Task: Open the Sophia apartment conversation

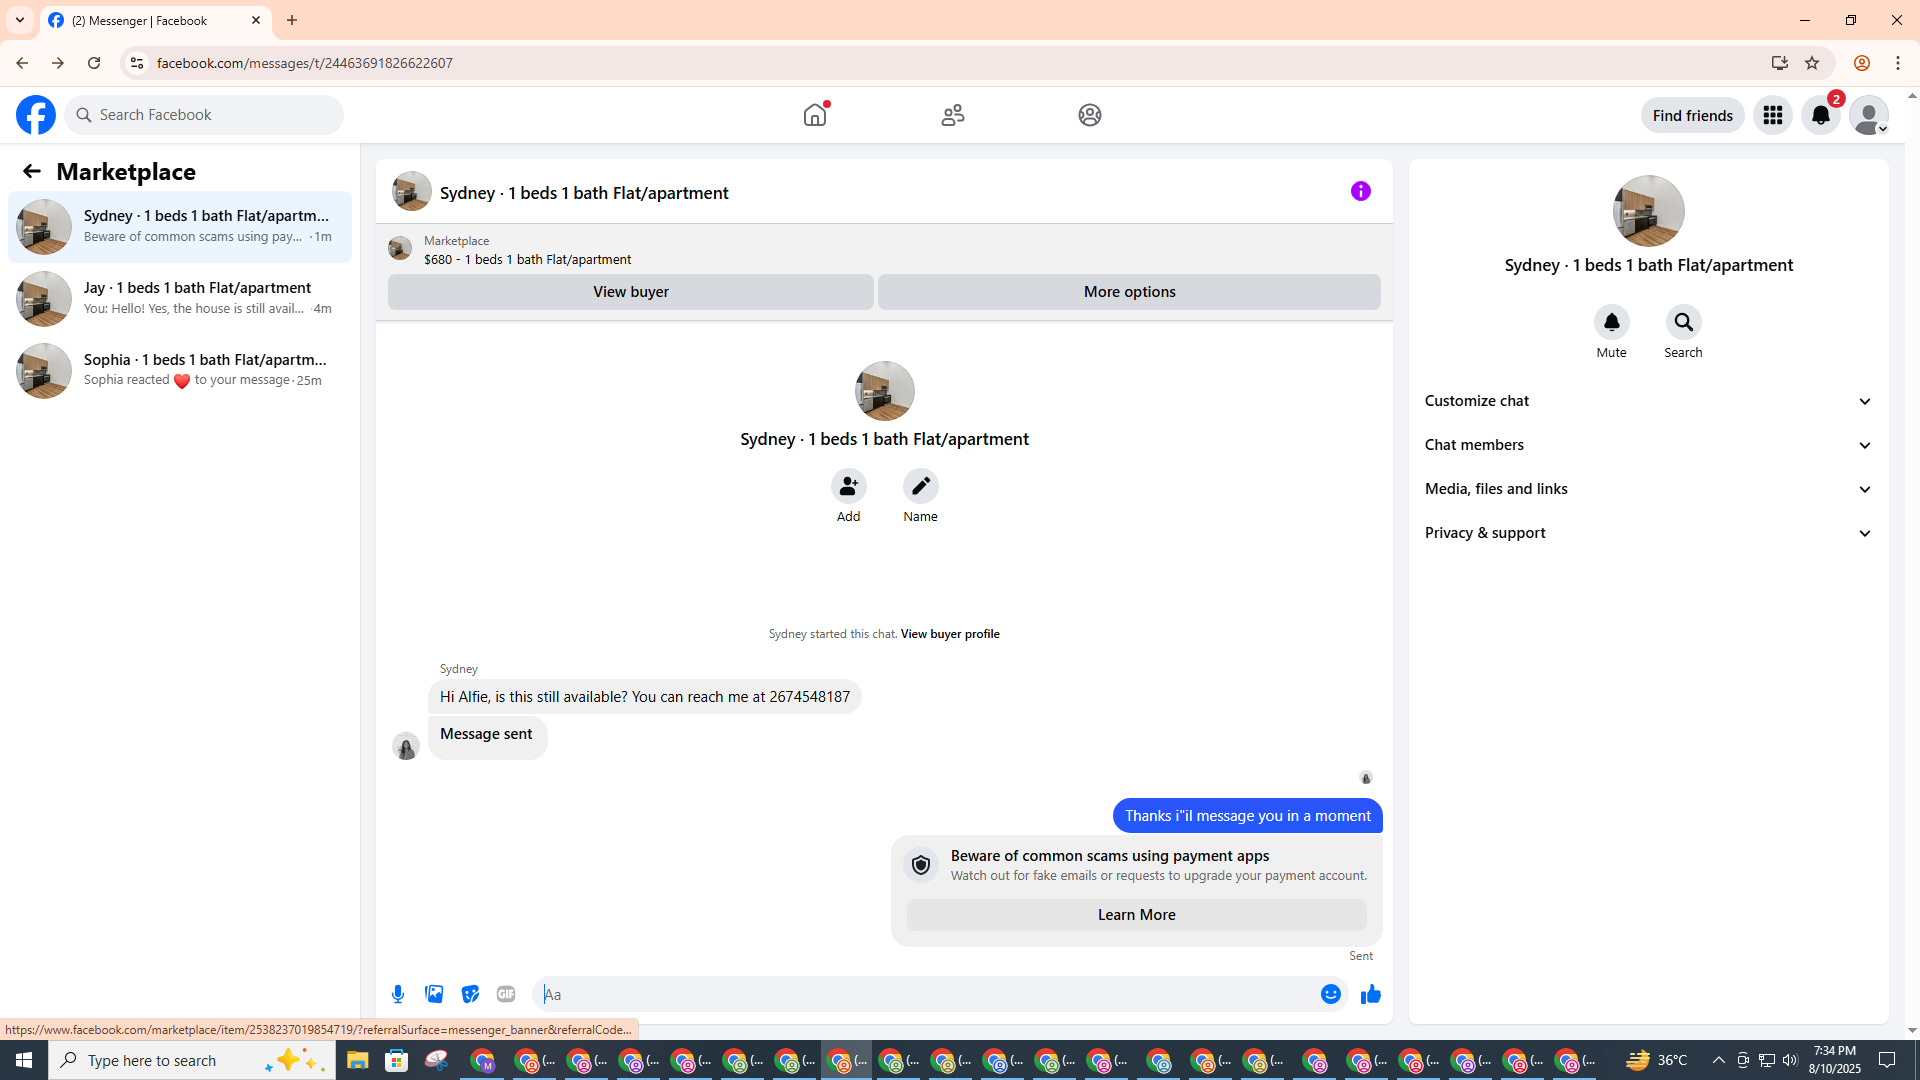Action: 180,370
